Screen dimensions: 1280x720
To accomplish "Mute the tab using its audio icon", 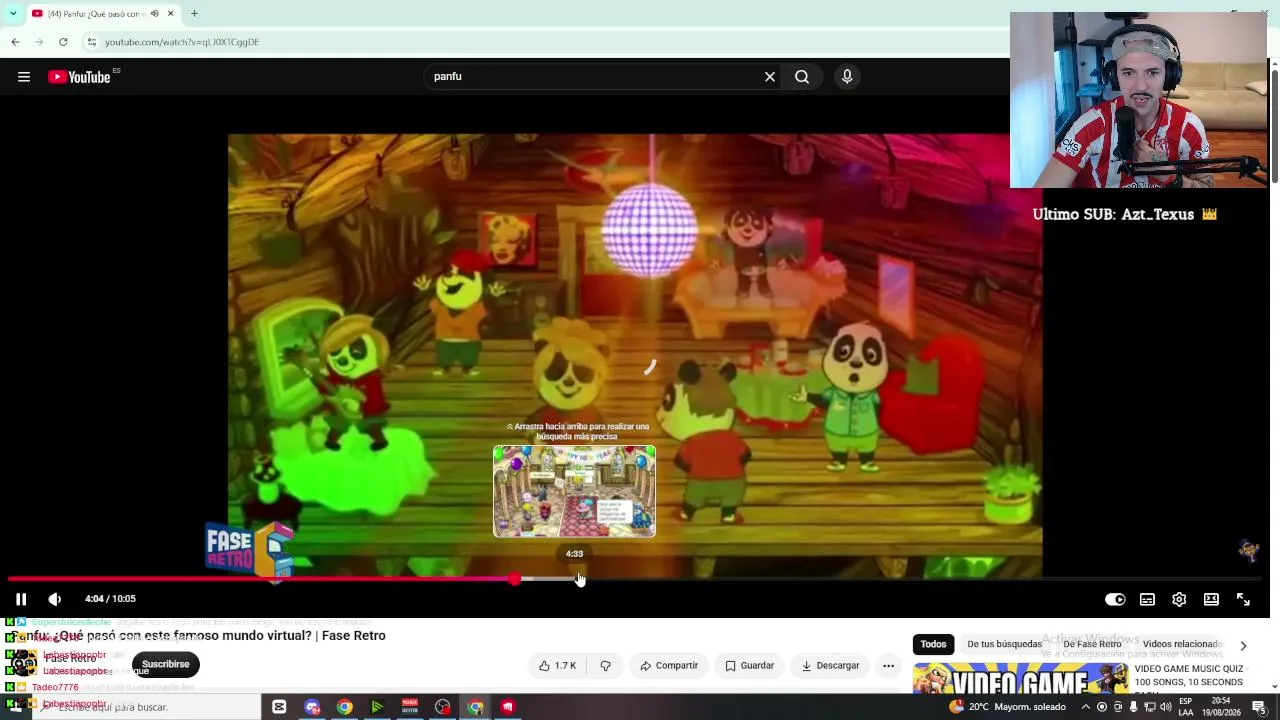I will pyautogui.click(x=154, y=14).
